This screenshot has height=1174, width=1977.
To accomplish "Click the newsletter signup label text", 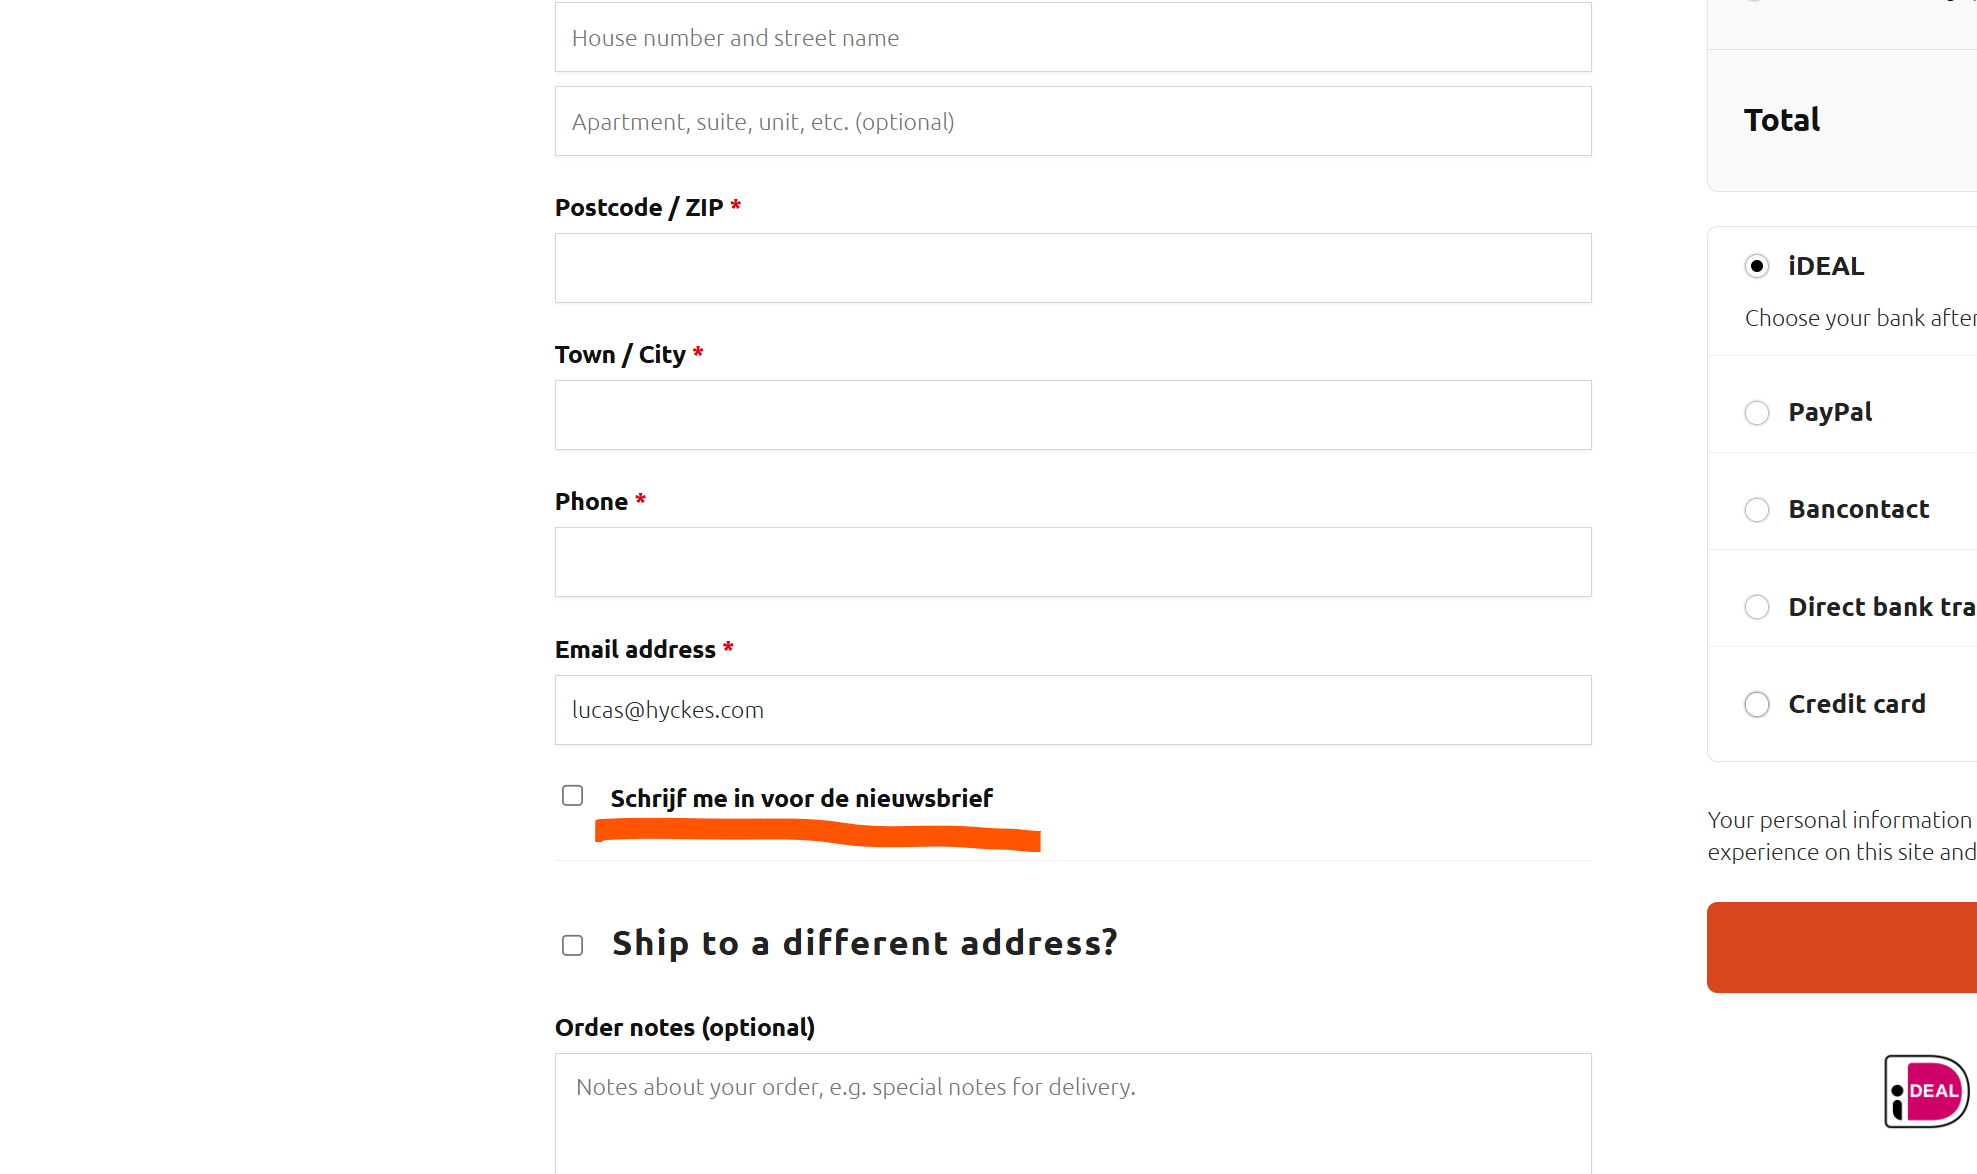I will pos(801,798).
